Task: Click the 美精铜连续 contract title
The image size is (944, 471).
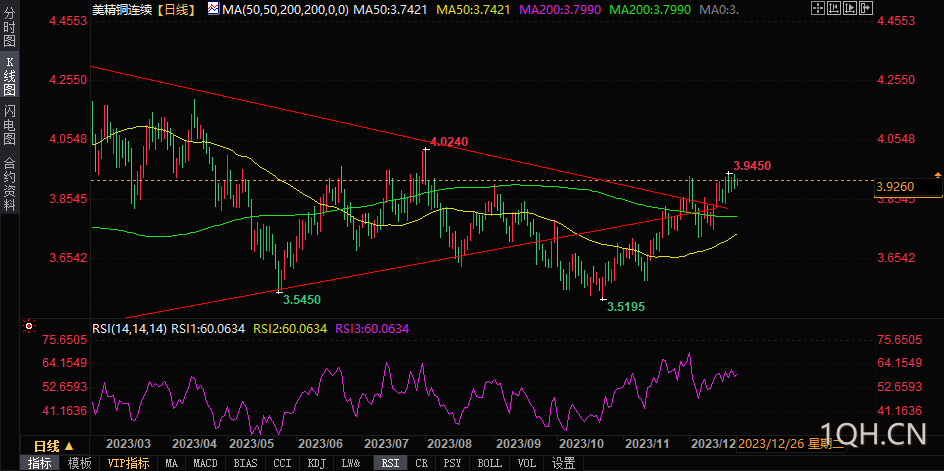Action: coord(121,9)
